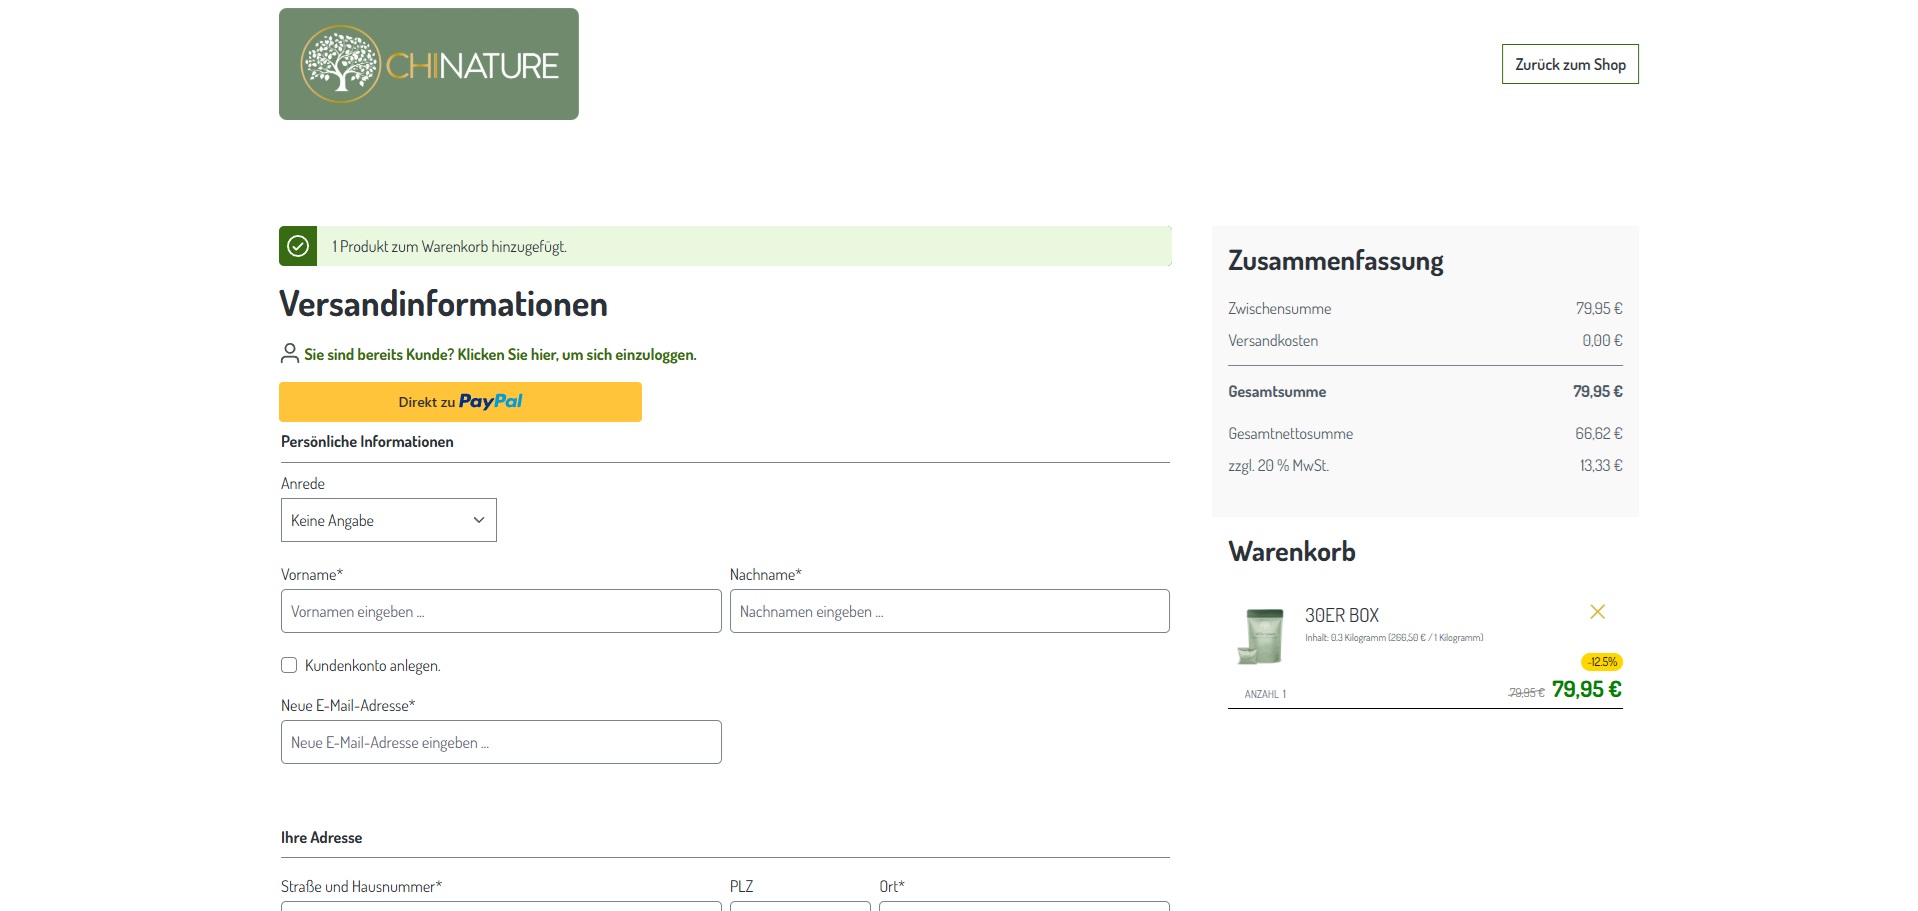
Task: Go back with Zurück zum Shop
Action: (1569, 64)
